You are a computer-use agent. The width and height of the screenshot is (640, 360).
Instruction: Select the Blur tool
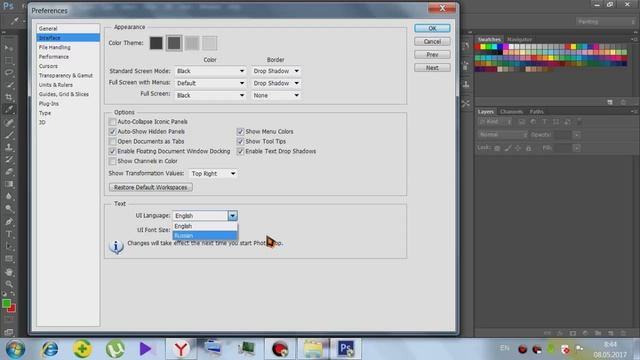click(x=9, y=196)
